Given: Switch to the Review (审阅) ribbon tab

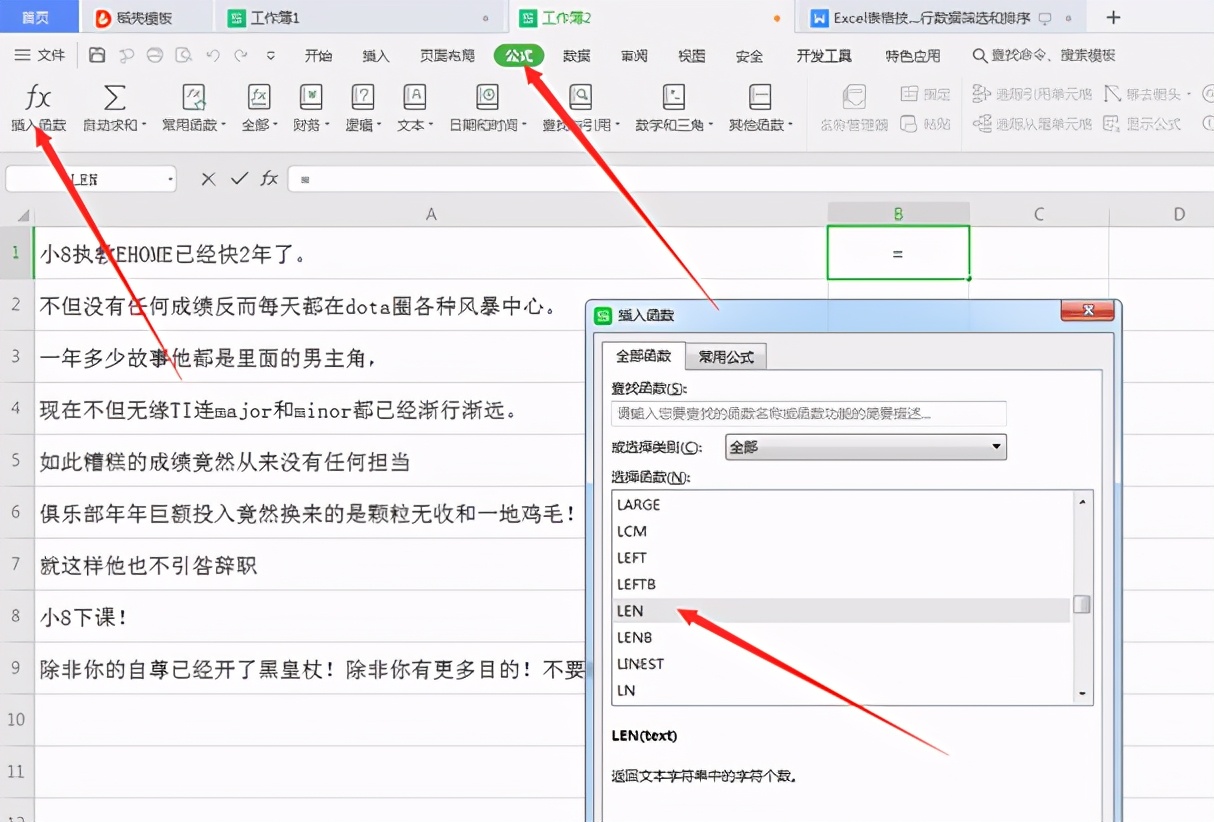Looking at the screenshot, I should point(634,56).
